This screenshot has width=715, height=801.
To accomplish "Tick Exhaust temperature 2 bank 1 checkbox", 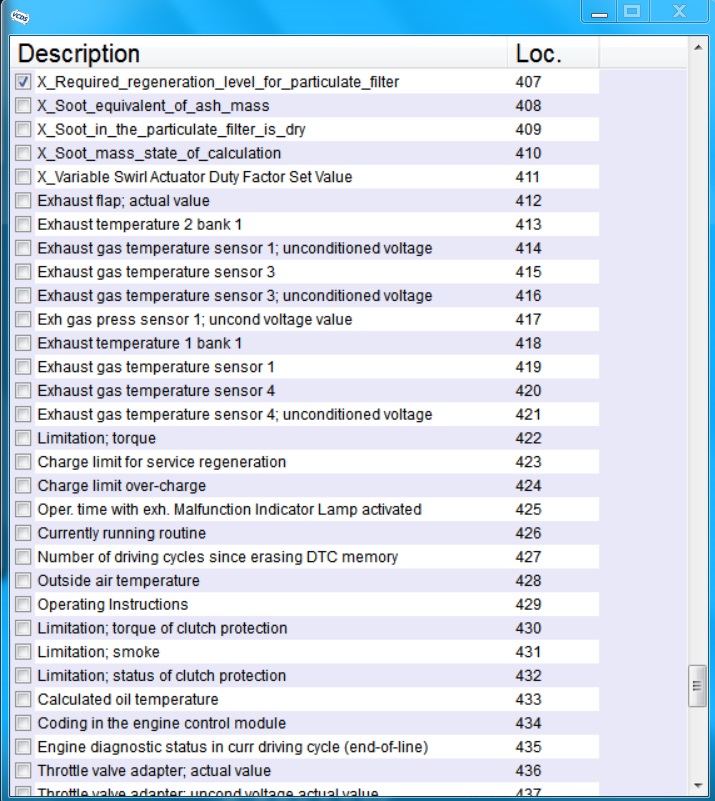I will point(23,224).
